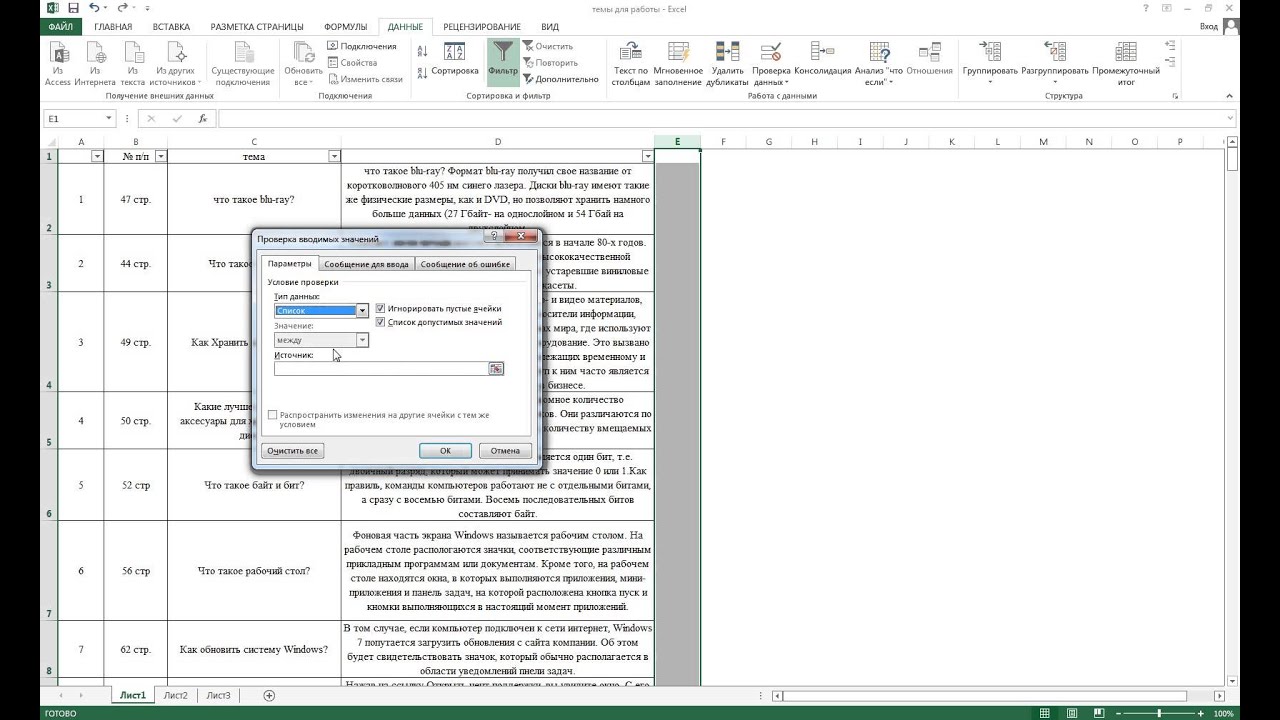Switch to the ФОРМУЛЫ ribbon tab

[345, 27]
